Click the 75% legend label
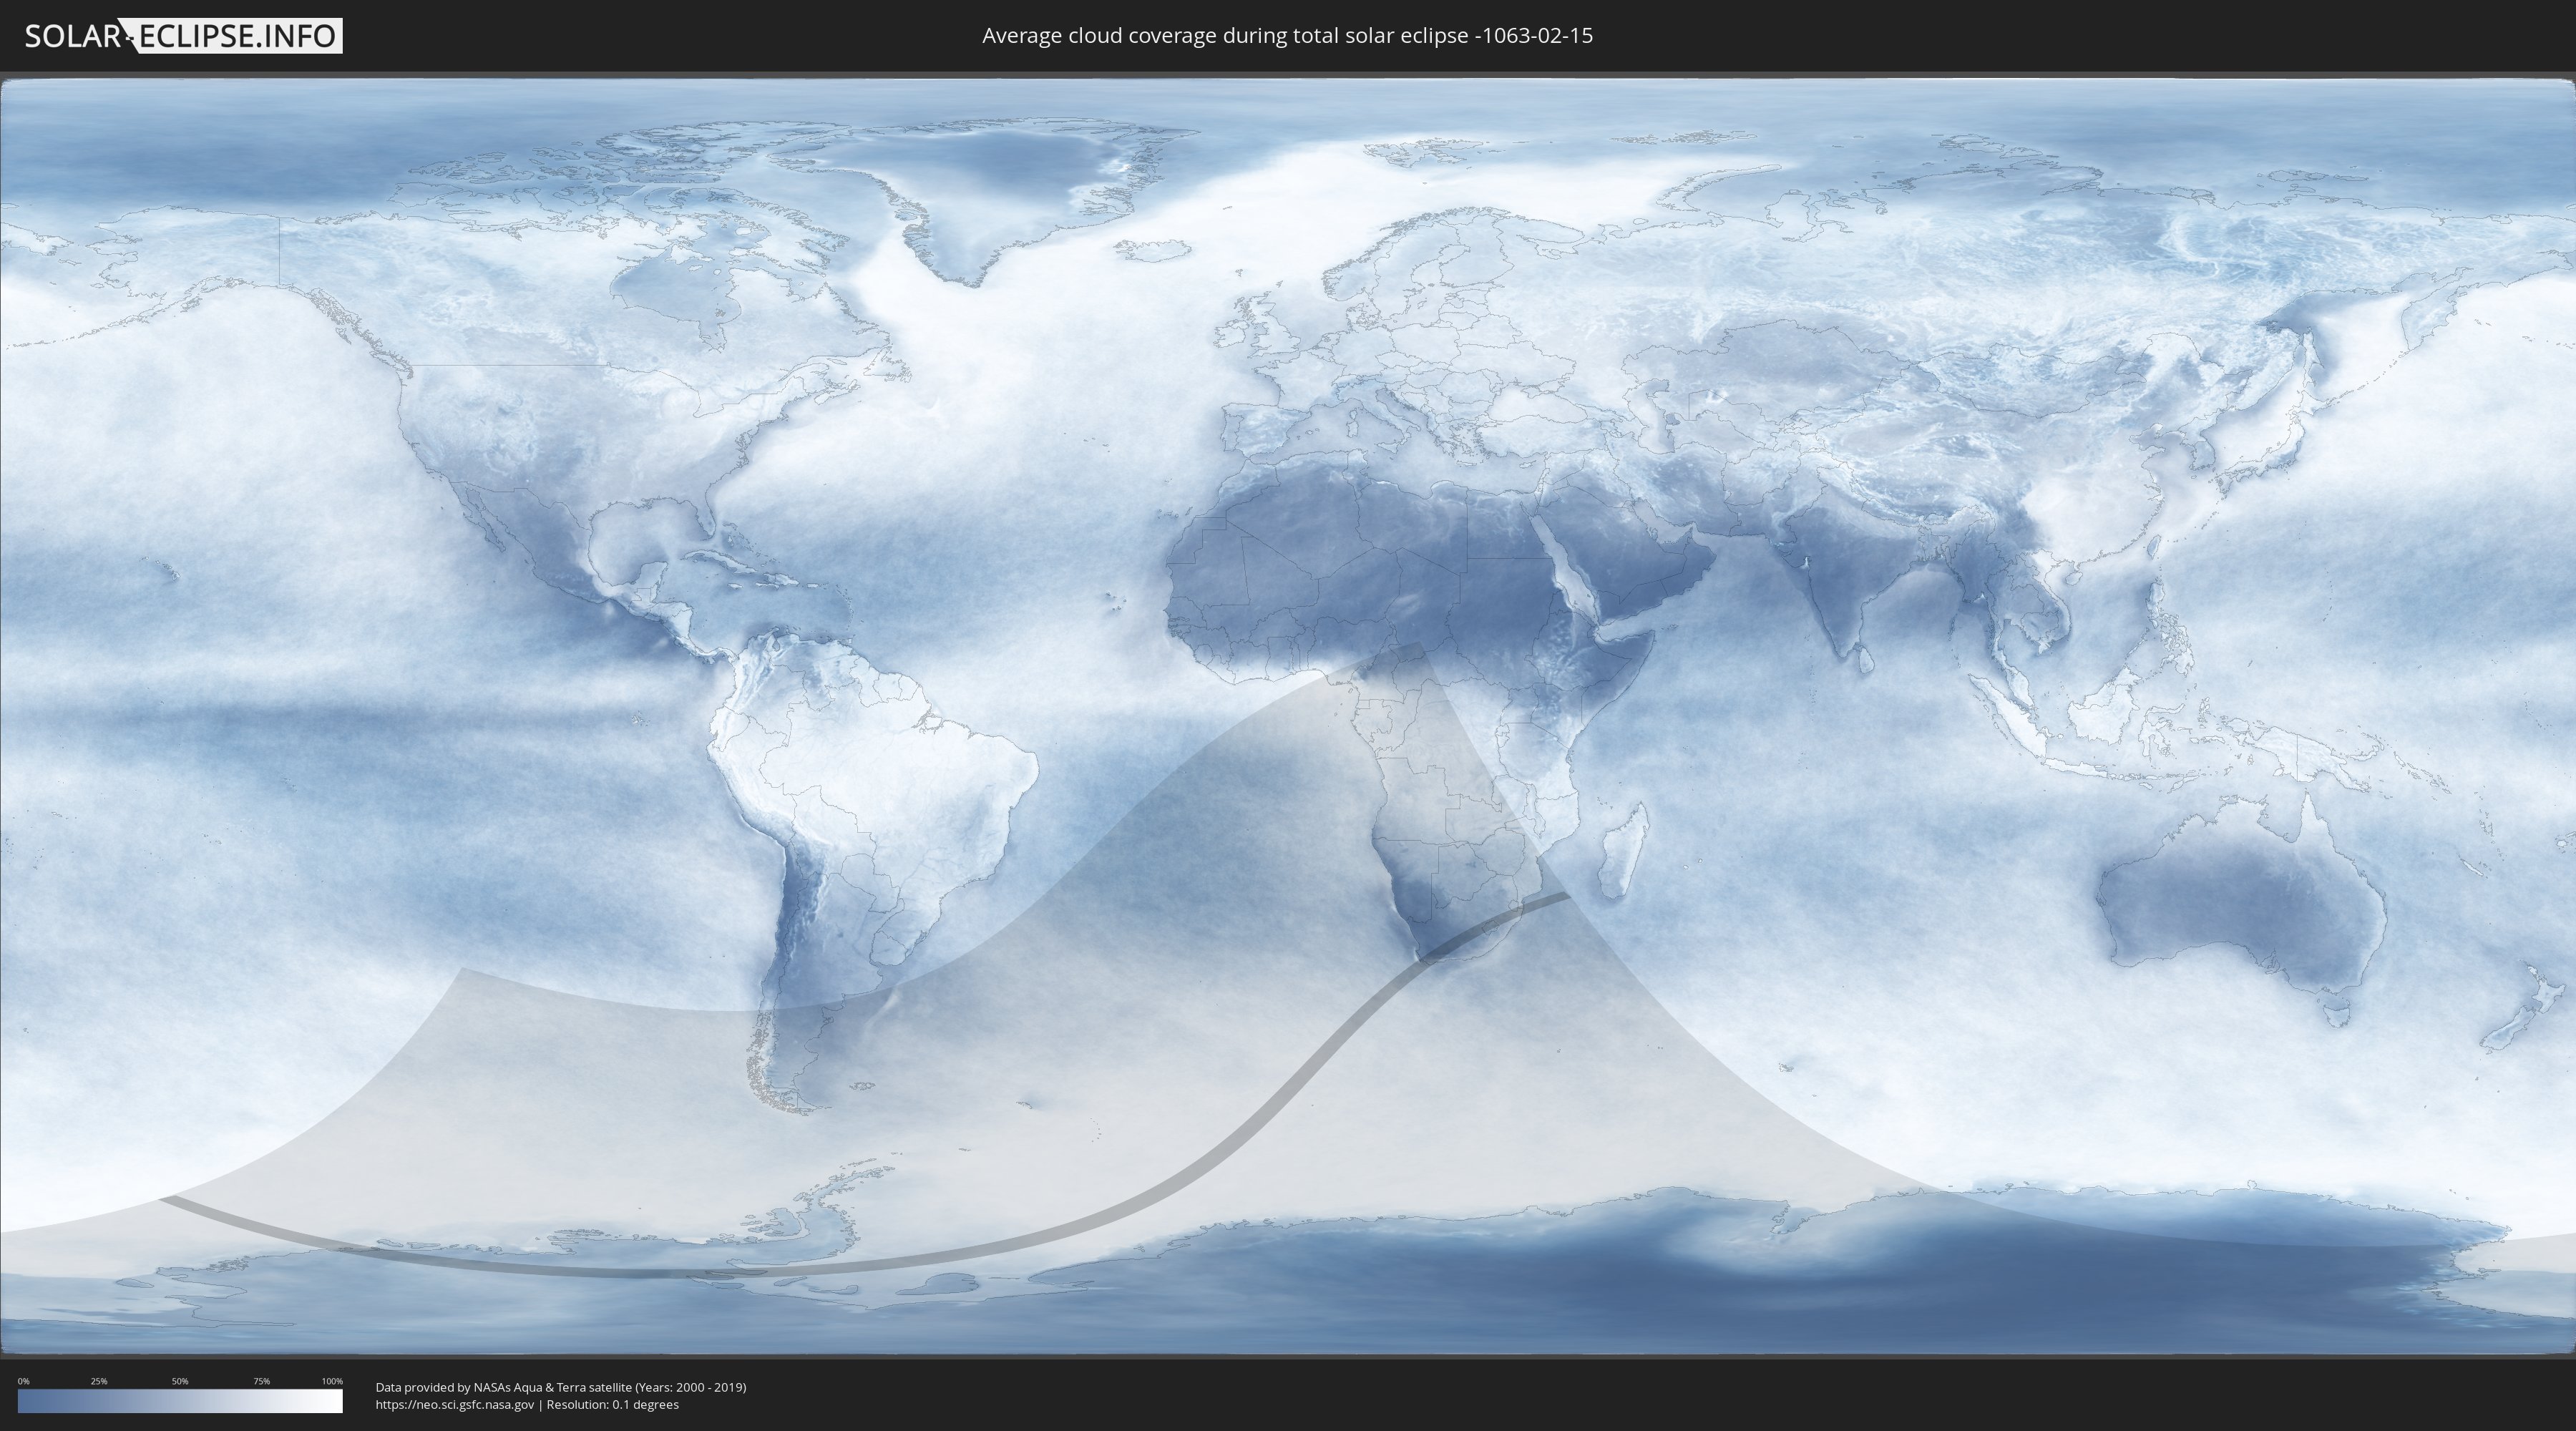Viewport: 2576px width, 1431px height. click(x=261, y=1381)
